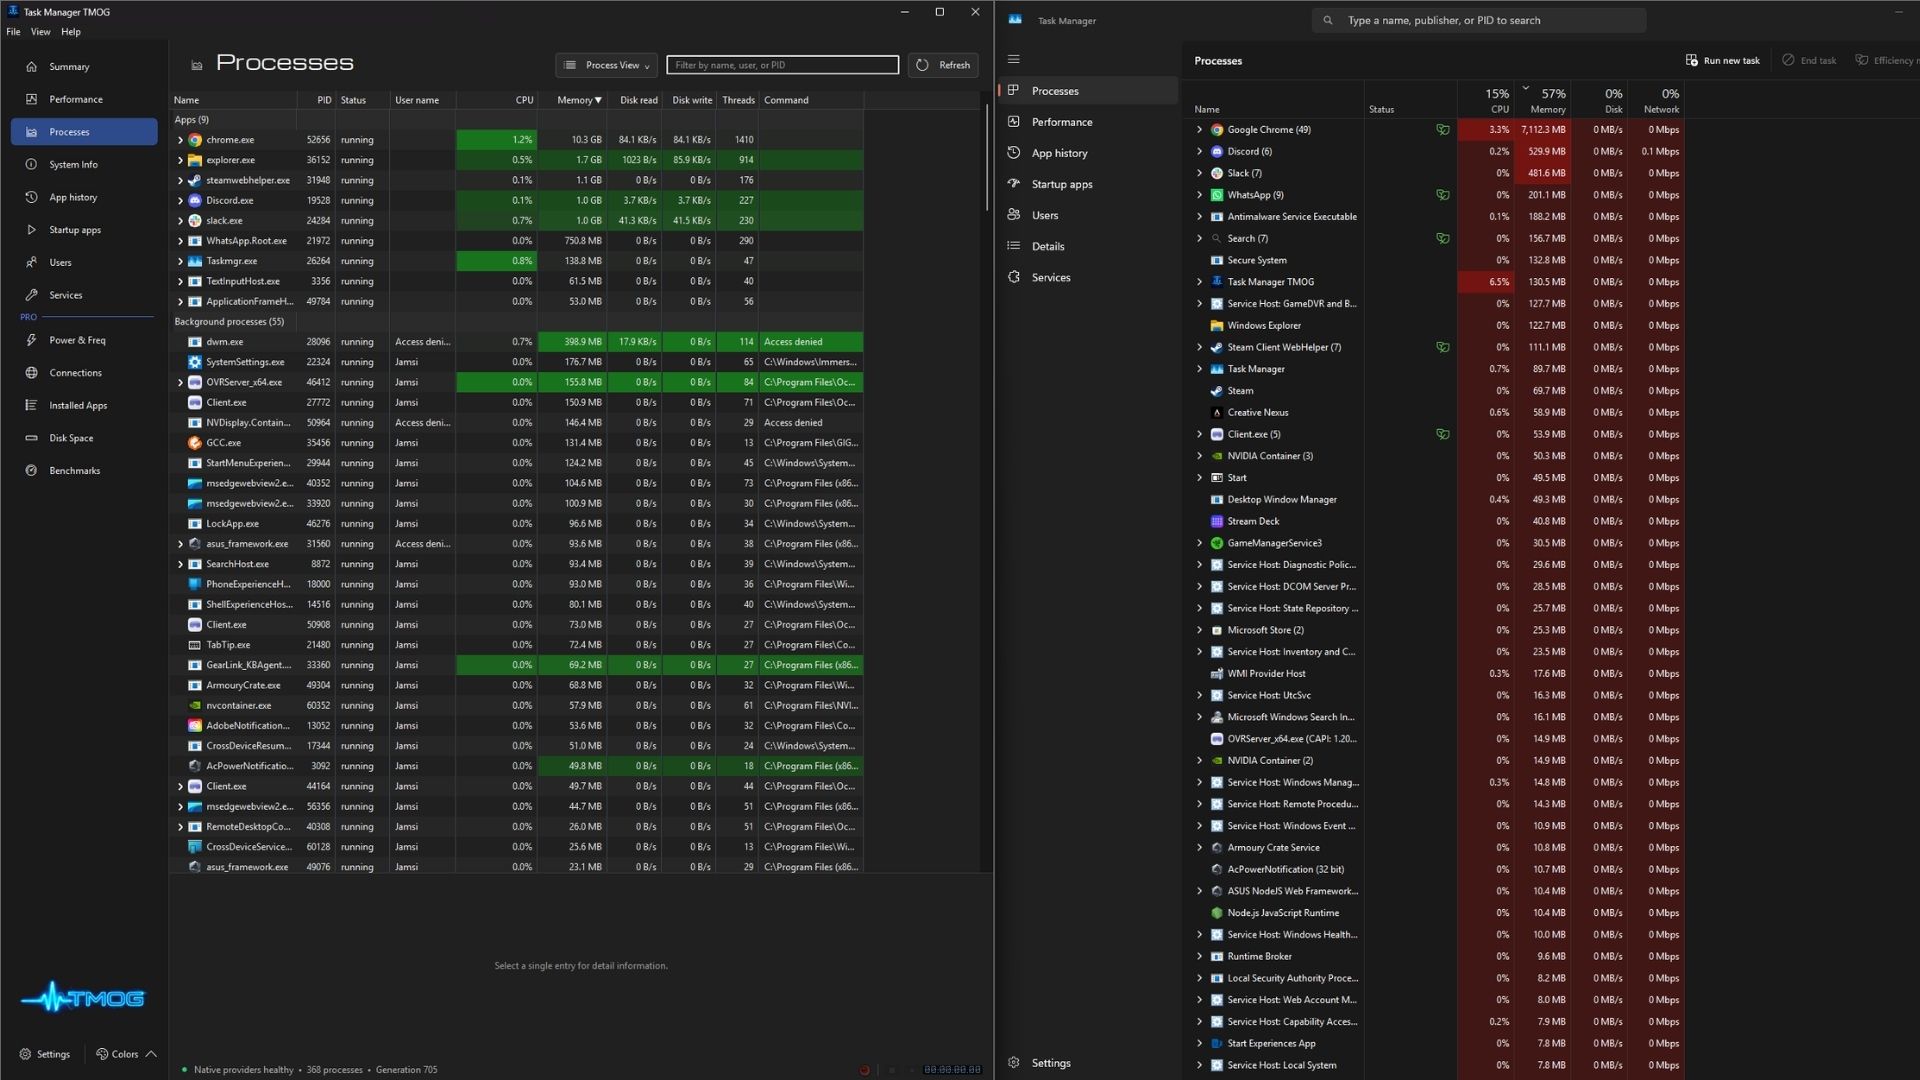Sort by the 15% CPU column header
The width and height of the screenshot is (1920, 1080).
coord(1485,100)
